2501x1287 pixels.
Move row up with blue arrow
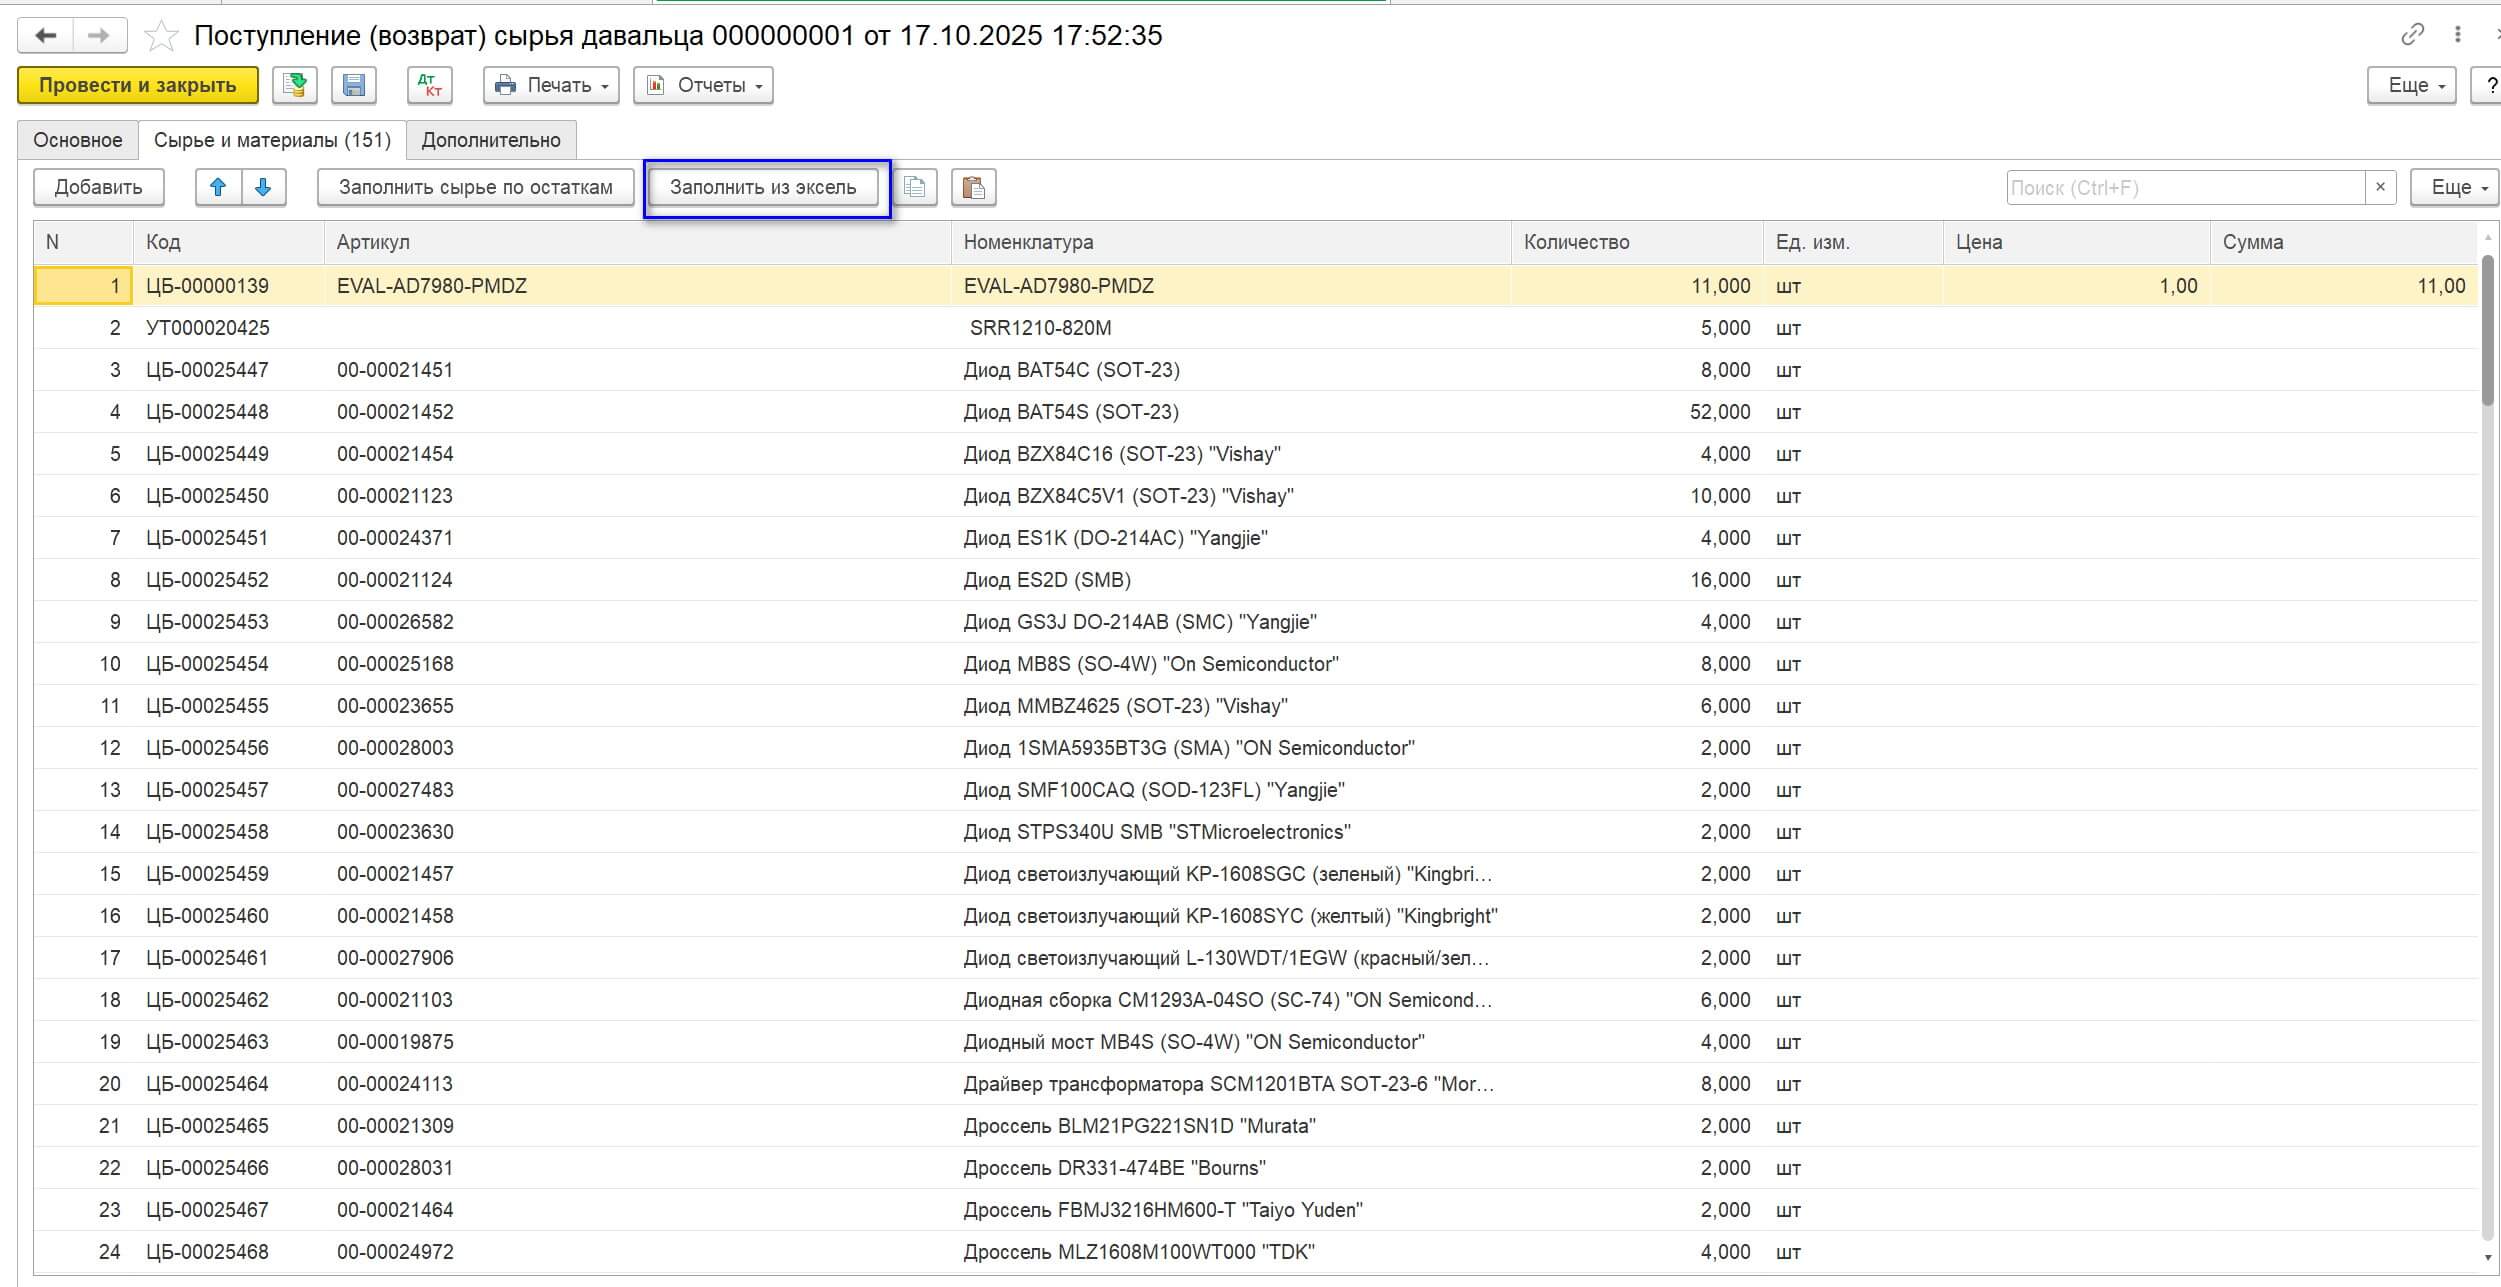click(218, 187)
